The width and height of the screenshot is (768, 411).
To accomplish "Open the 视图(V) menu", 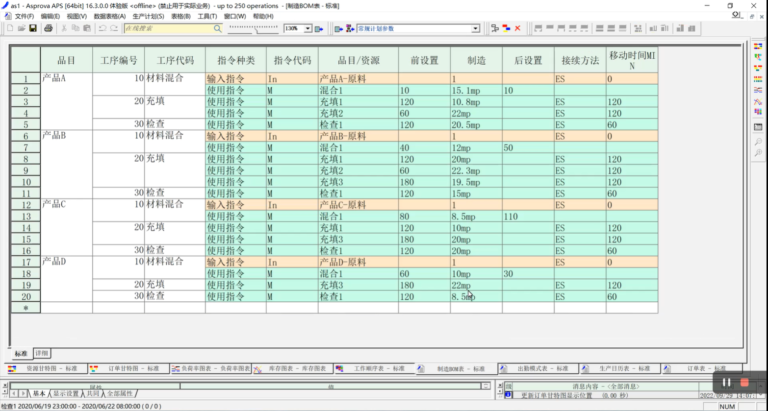I will (76, 16).
